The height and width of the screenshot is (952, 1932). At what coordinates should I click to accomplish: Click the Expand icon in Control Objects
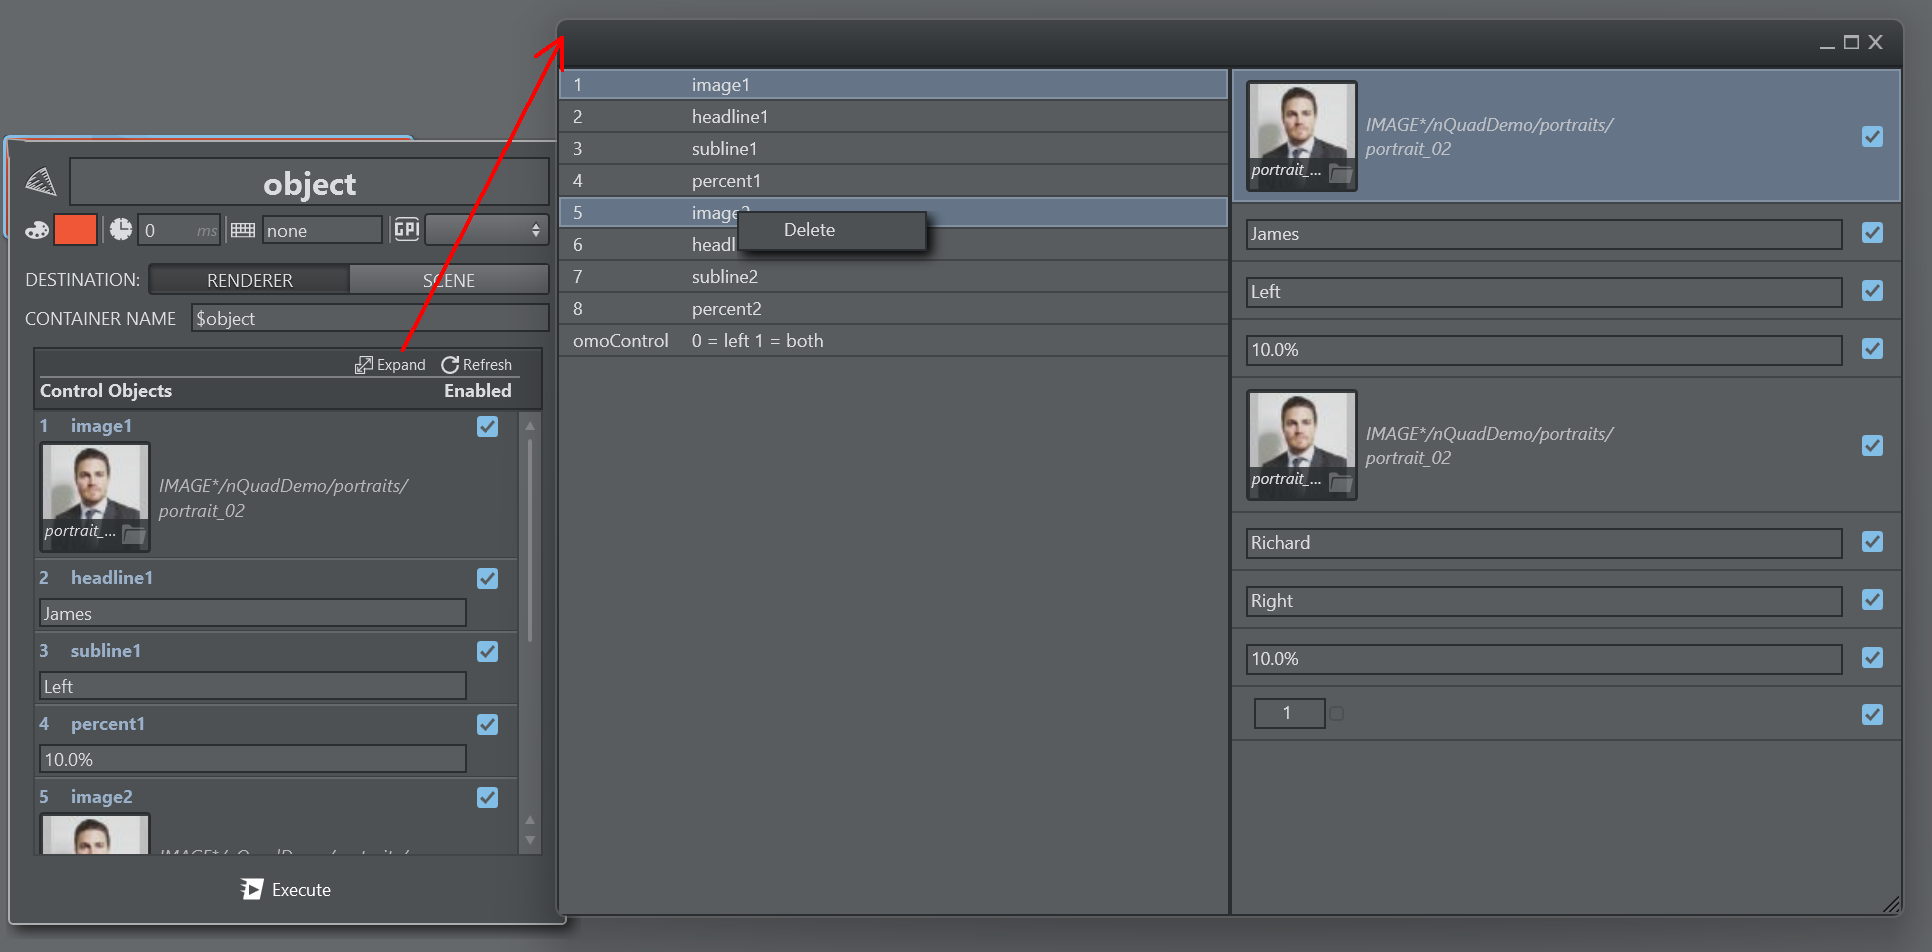point(364,365)
